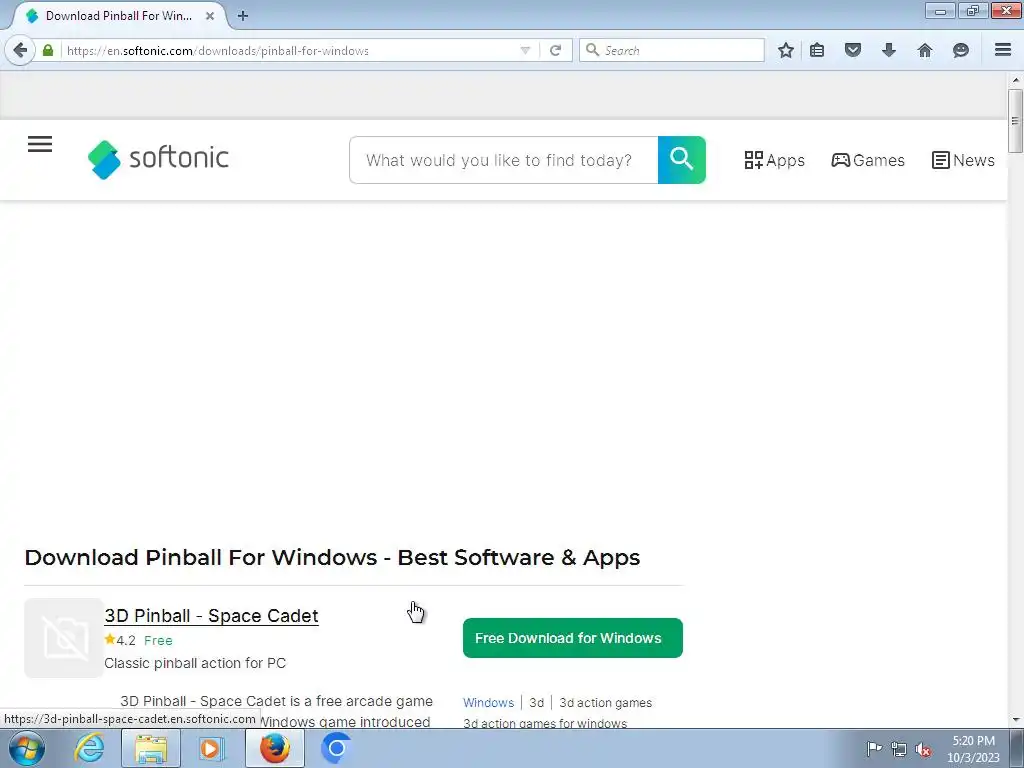Click the Firefox toolbar Search field
Image resolution: width=1024 pixels, height=768 pixels.
pos(671,50)
